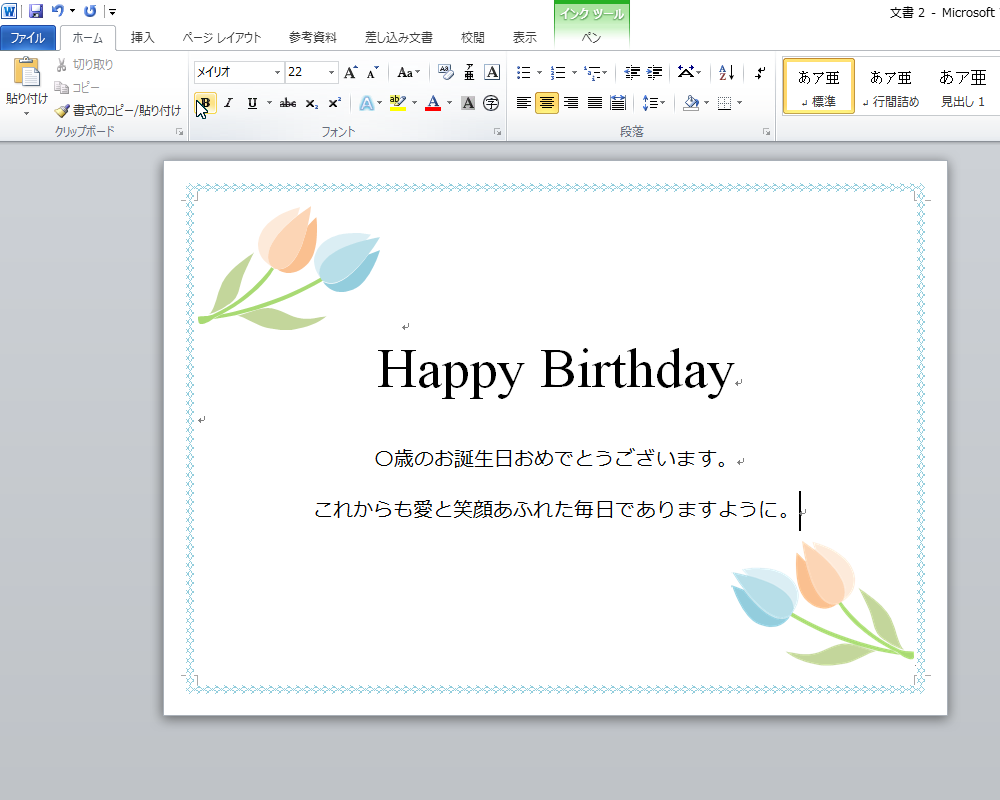Click the Sort A-Z icon

[x=727, y=72]
